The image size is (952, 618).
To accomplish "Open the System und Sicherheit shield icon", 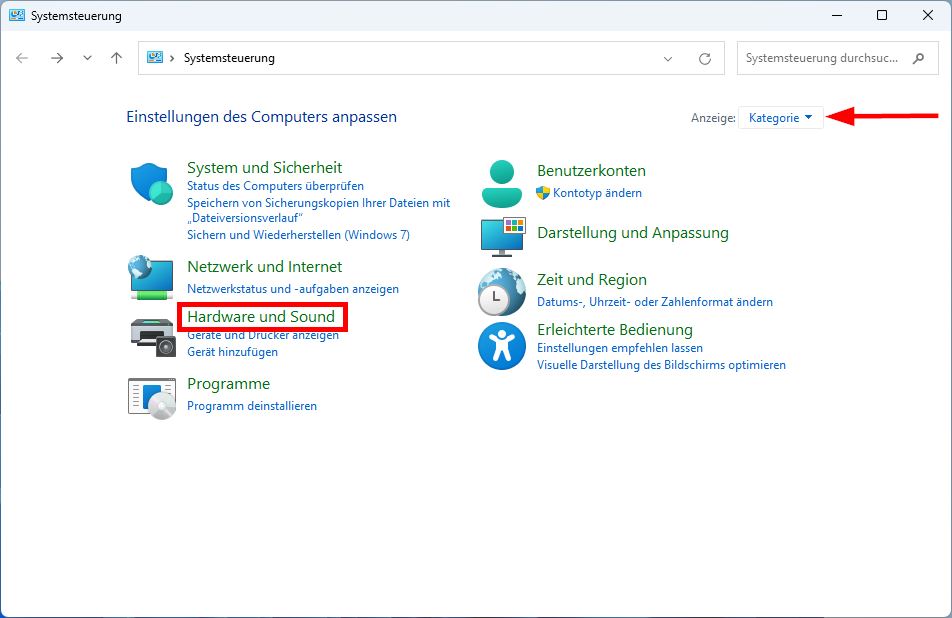I will click(x=151, y=185).
